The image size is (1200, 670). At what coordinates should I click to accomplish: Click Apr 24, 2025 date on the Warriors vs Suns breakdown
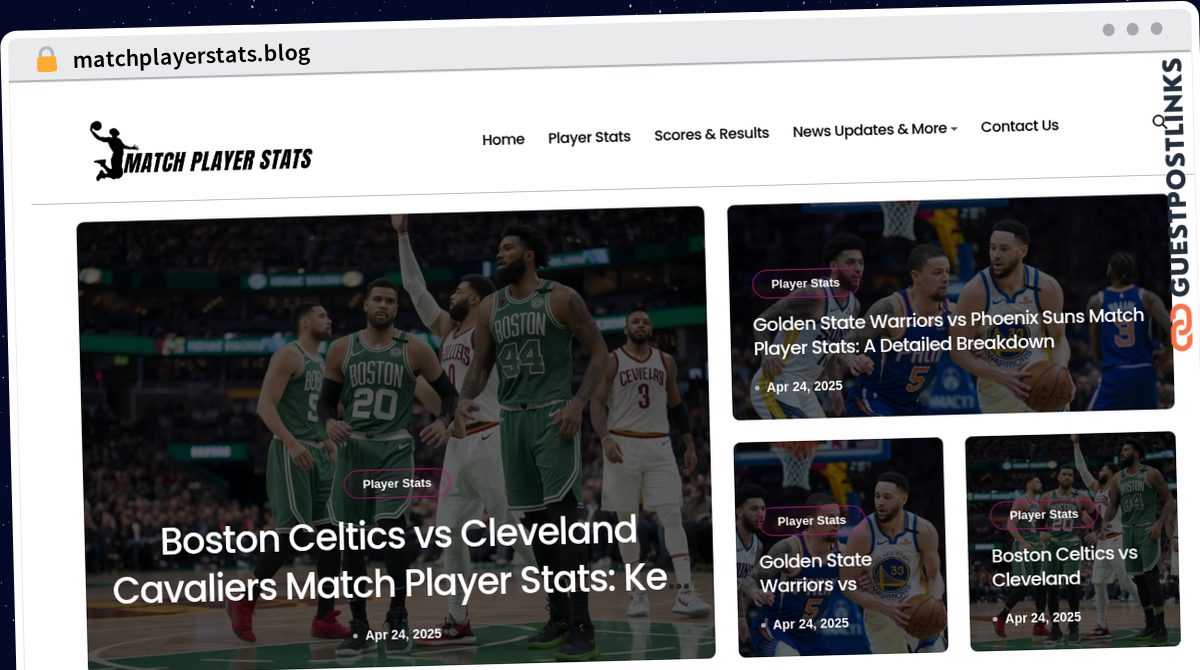[x=804, y=387]
